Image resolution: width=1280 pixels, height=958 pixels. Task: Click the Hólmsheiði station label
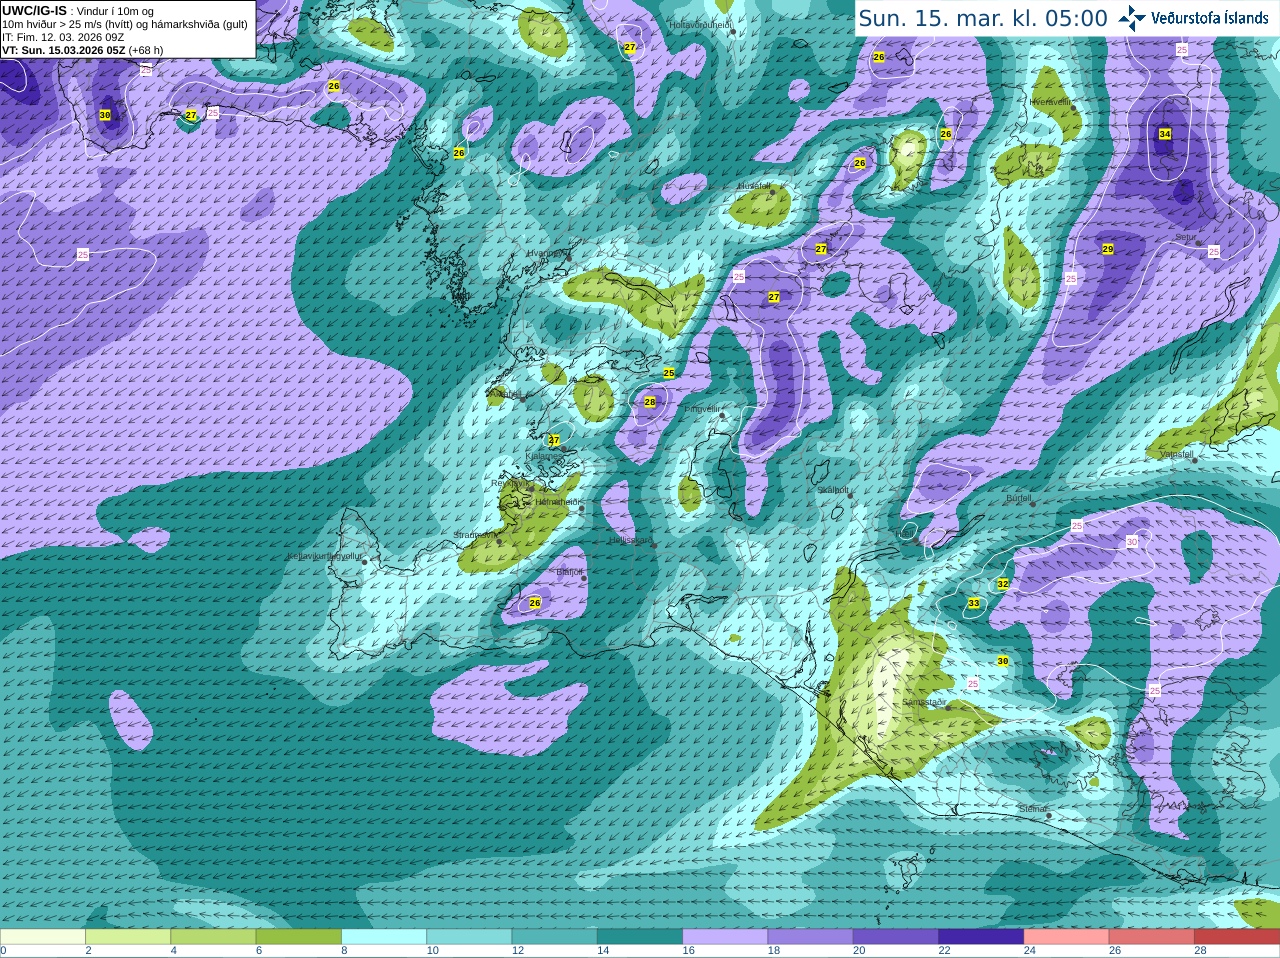pyautogui.click(x=557, y=502)
